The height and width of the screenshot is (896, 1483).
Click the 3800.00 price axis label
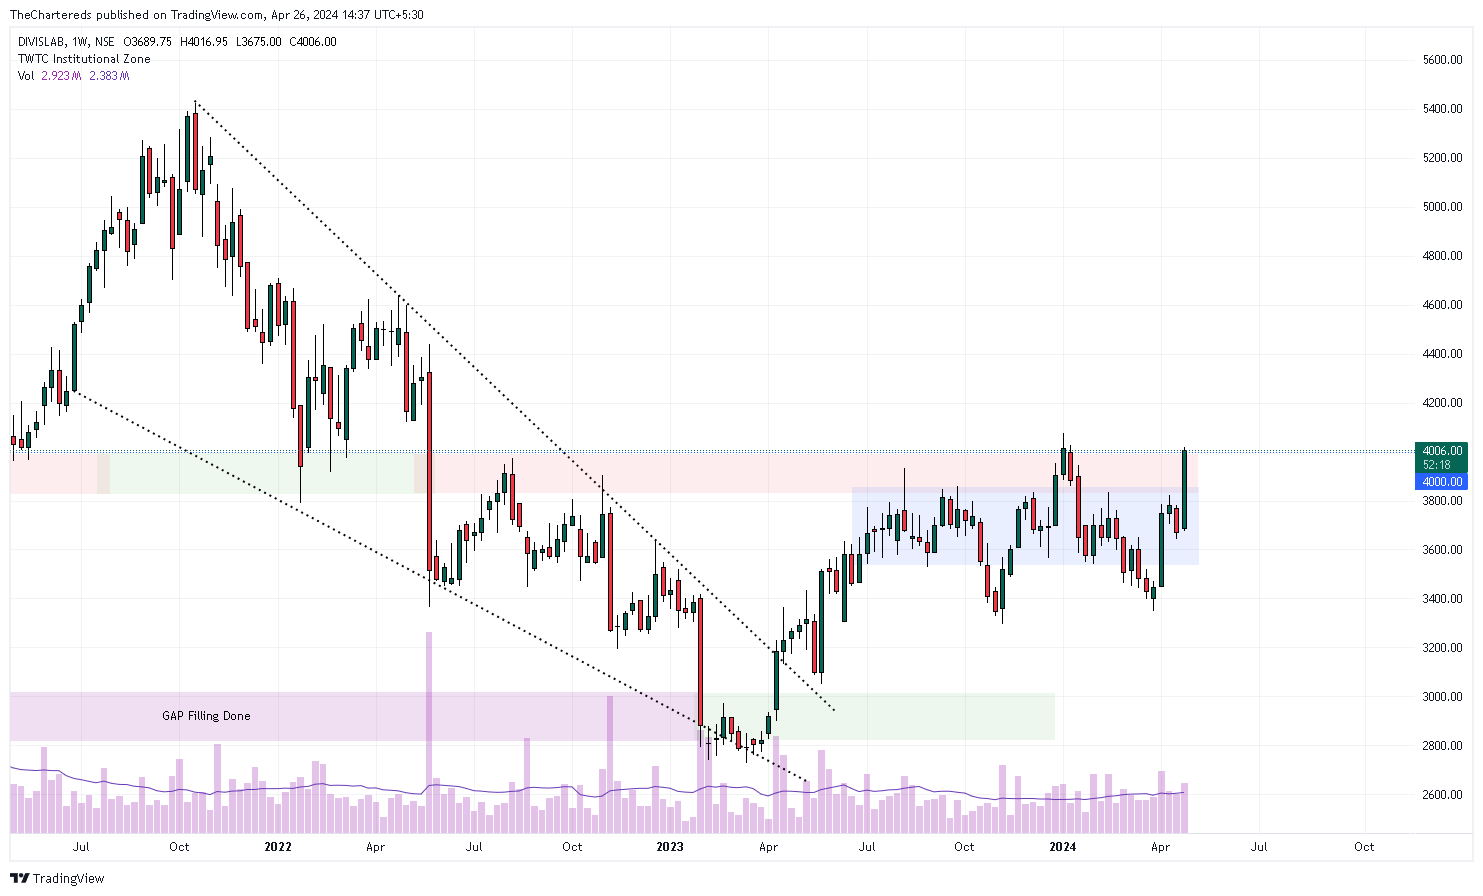click(x=1442, y=501)
